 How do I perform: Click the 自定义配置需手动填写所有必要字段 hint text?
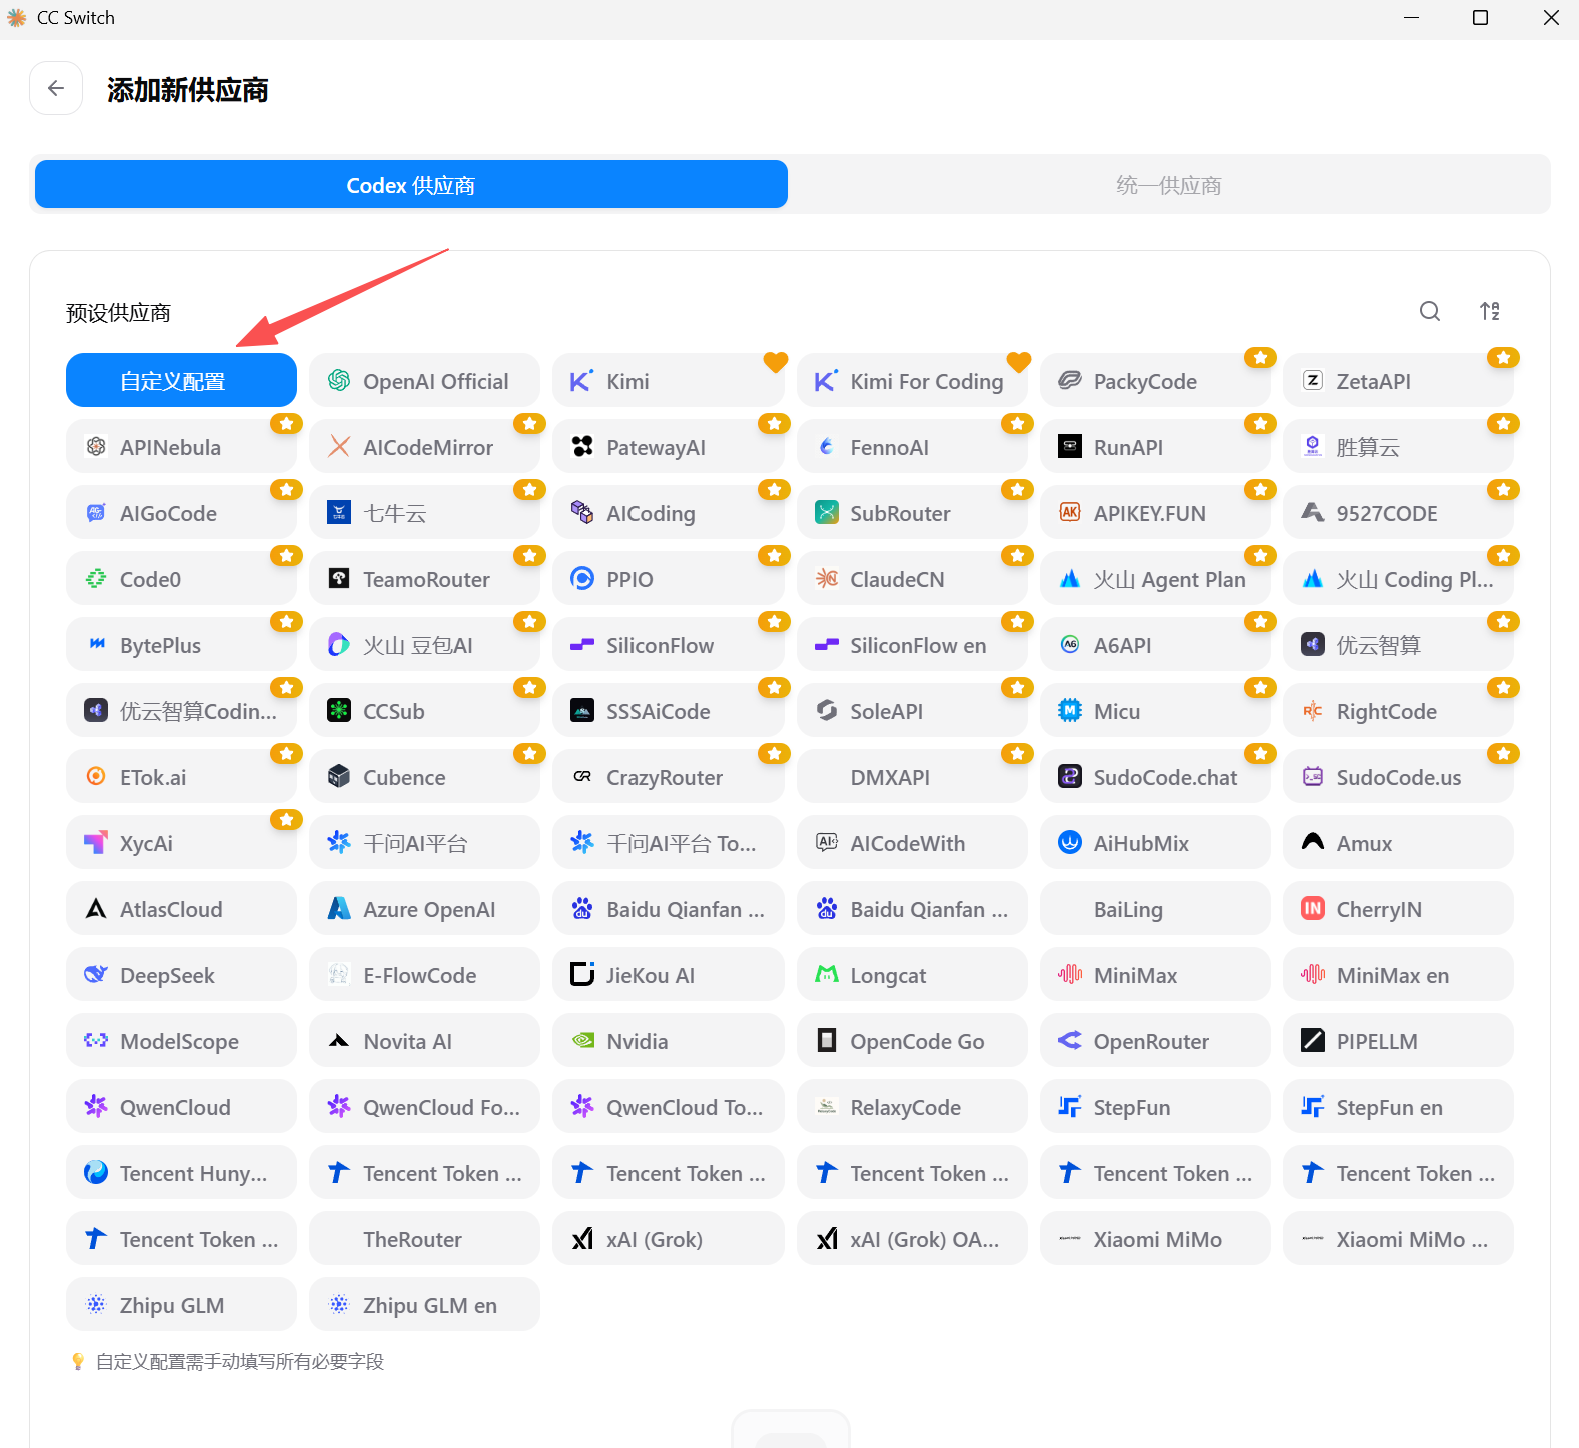point(240,1361)
